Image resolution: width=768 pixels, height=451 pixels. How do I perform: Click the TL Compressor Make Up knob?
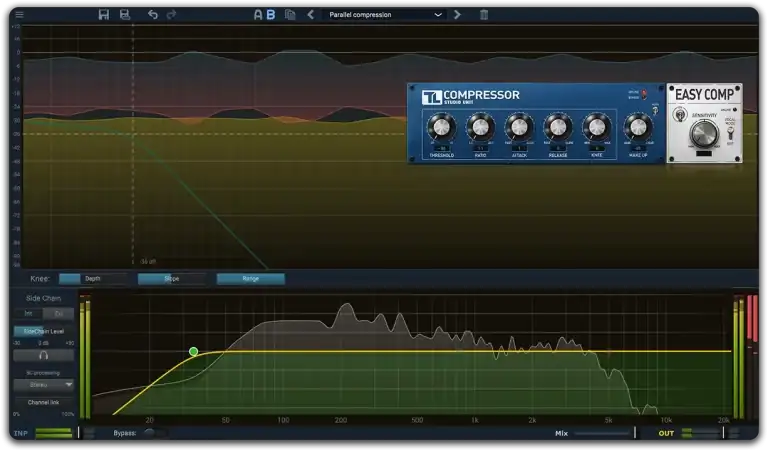(638, 127)
